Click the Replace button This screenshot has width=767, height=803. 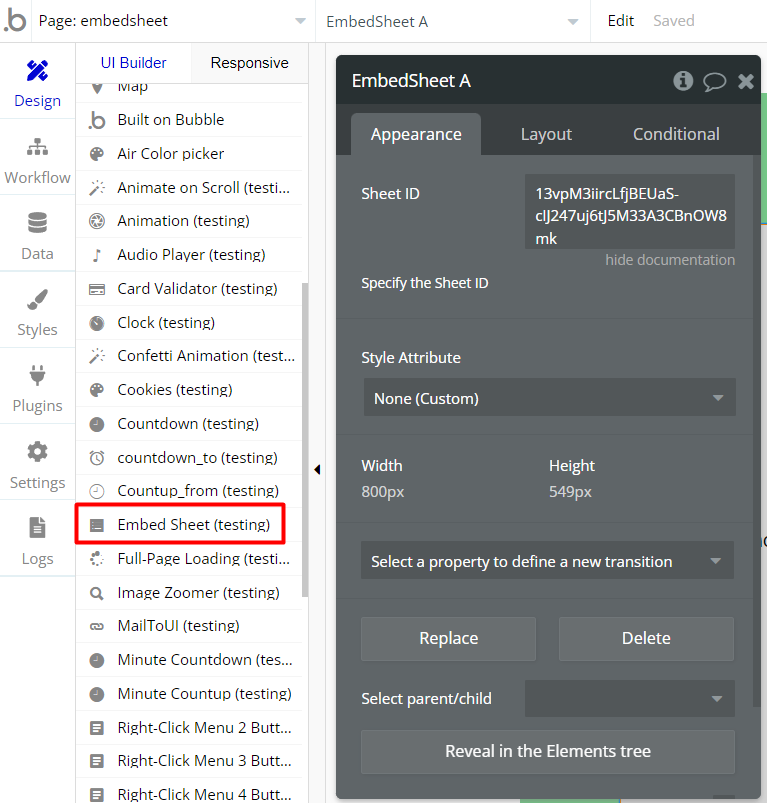tap(448, 638)
